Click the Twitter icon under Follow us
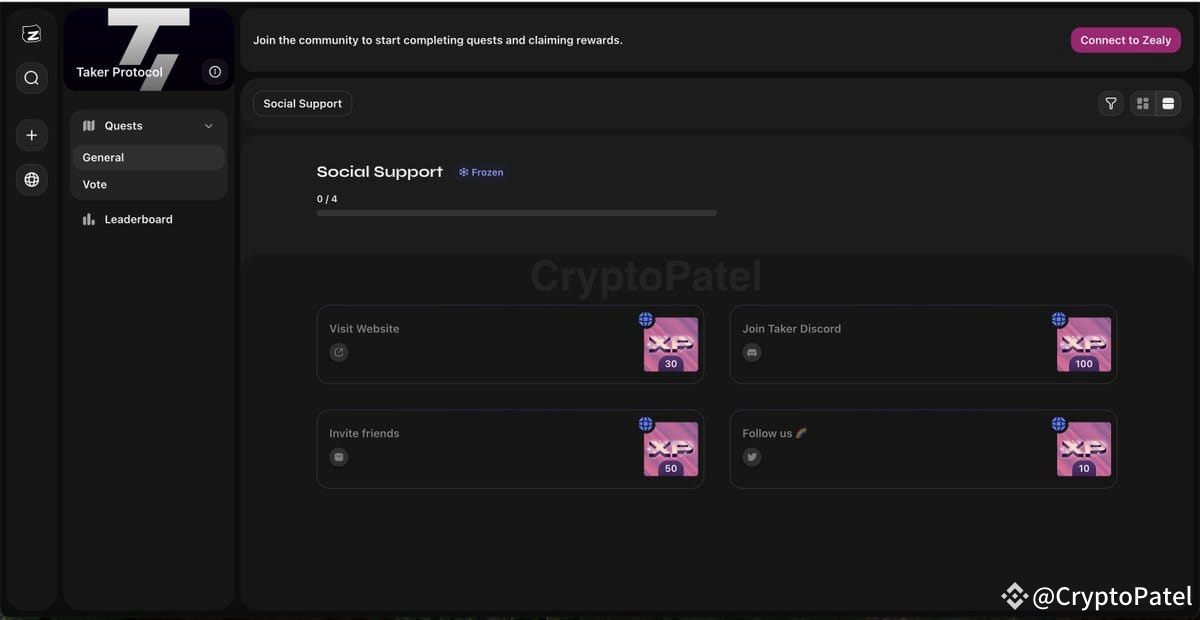 tap(752, 457)
